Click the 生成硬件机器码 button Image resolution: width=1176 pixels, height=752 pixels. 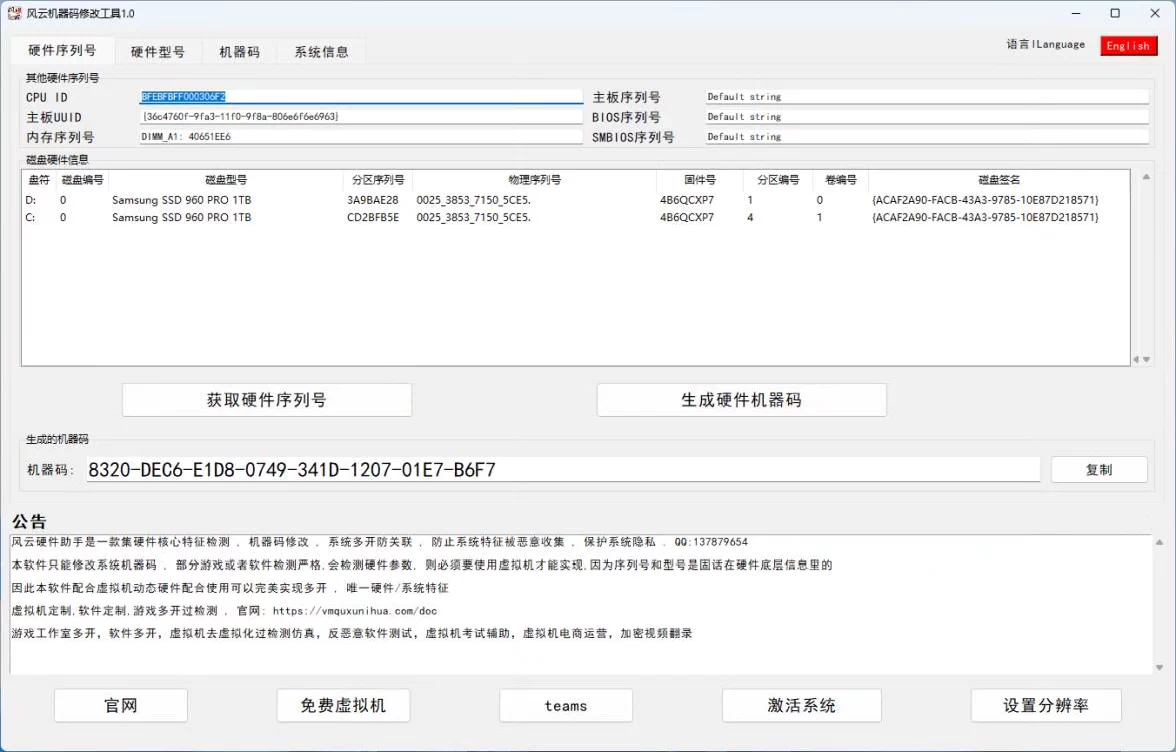[741, 399]
